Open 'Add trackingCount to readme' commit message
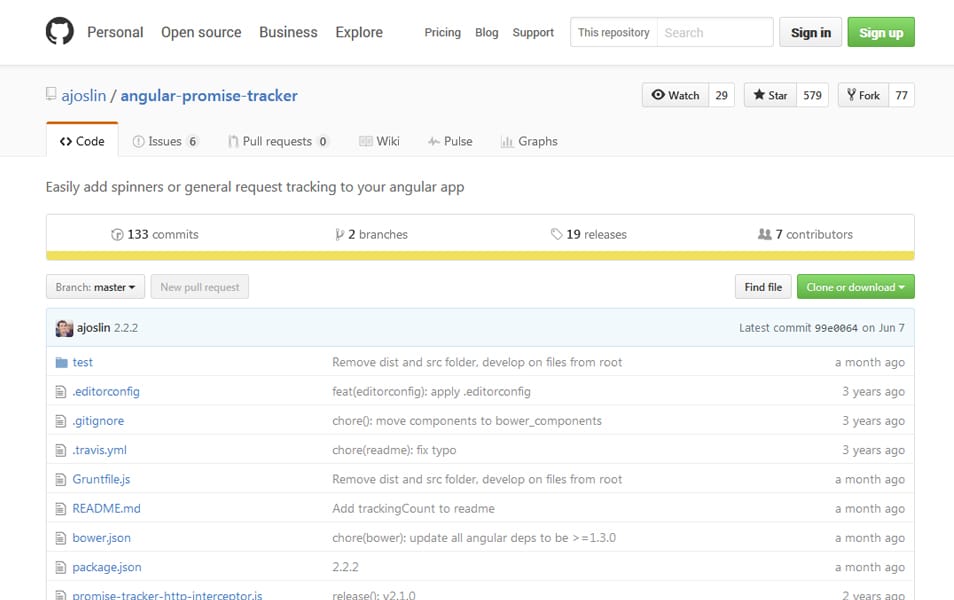 click(413, 509)
